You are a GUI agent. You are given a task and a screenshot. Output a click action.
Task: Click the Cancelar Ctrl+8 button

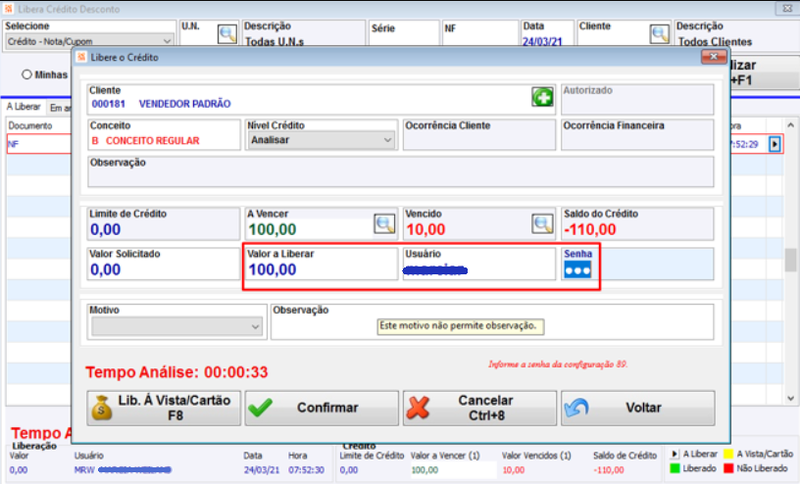coord(480,408)
